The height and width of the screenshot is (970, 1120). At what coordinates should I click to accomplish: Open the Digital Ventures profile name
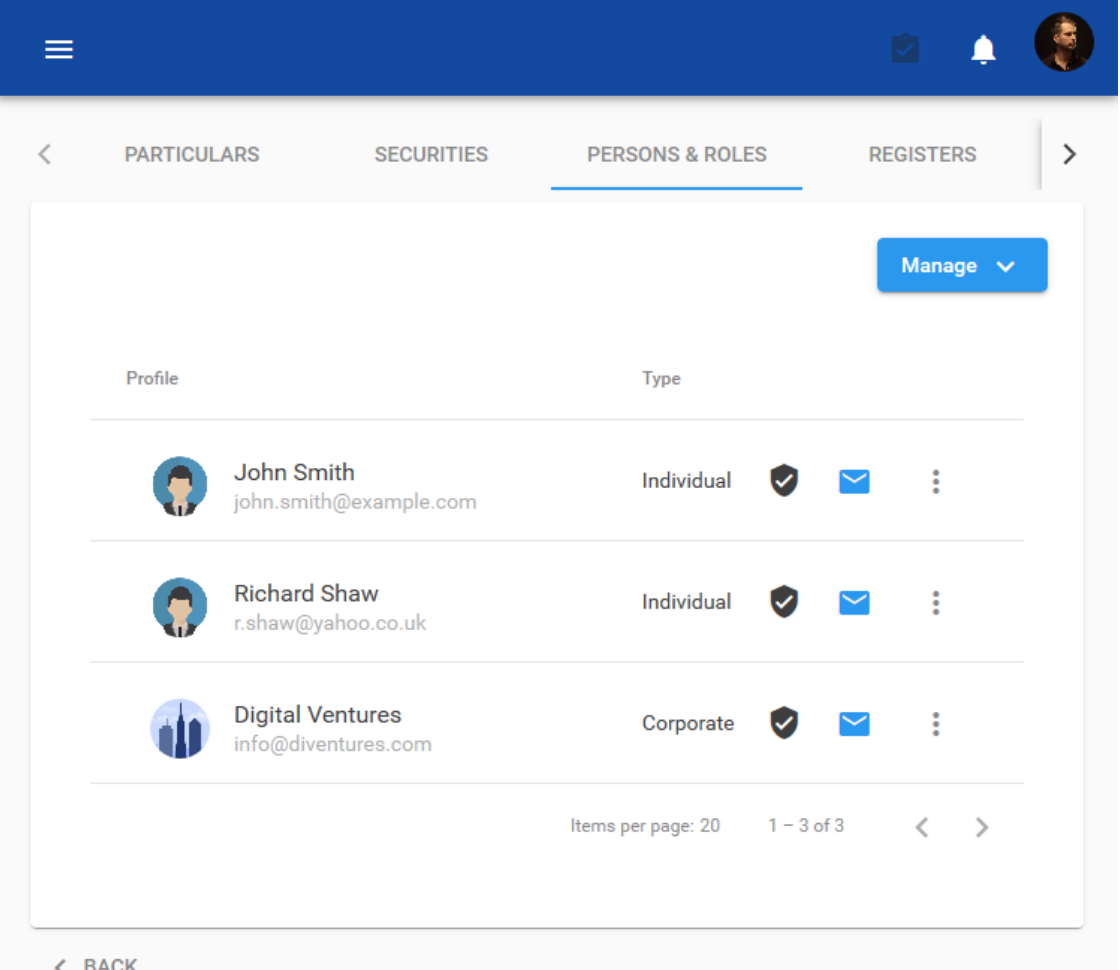[318, 715]
